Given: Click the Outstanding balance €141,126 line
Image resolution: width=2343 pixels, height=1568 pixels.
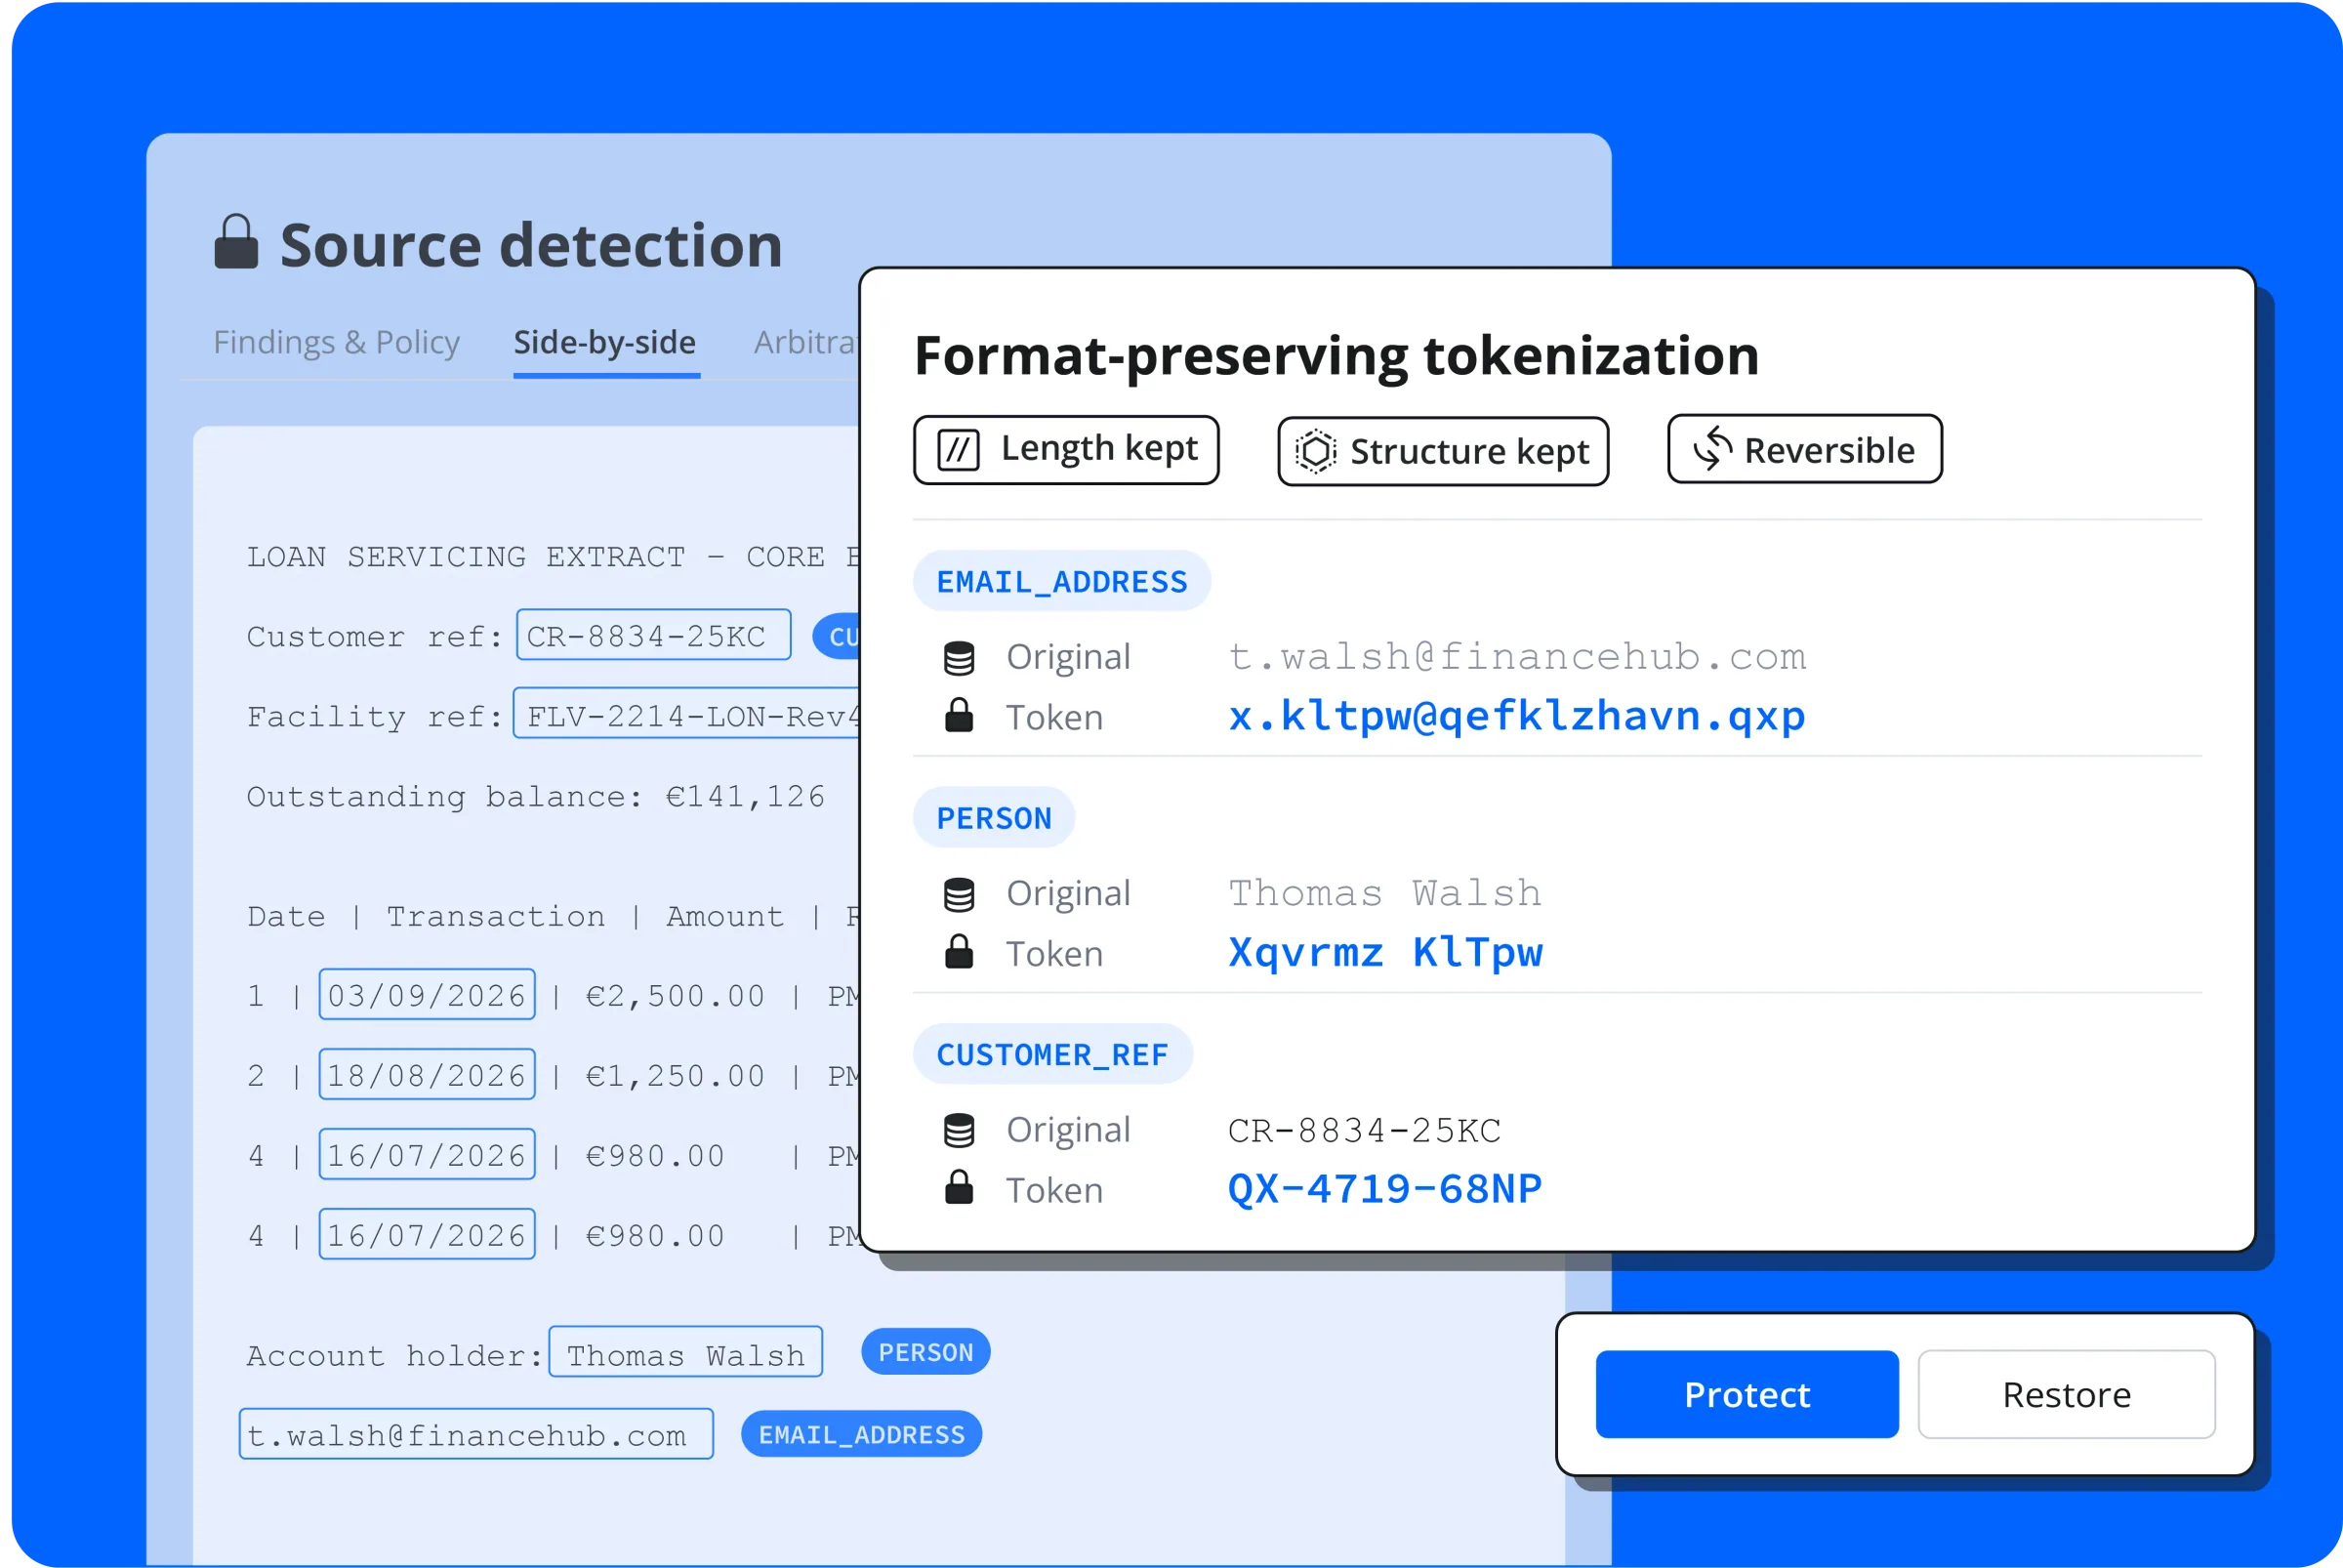Looking at the screenshot, I should coord(536,796).
